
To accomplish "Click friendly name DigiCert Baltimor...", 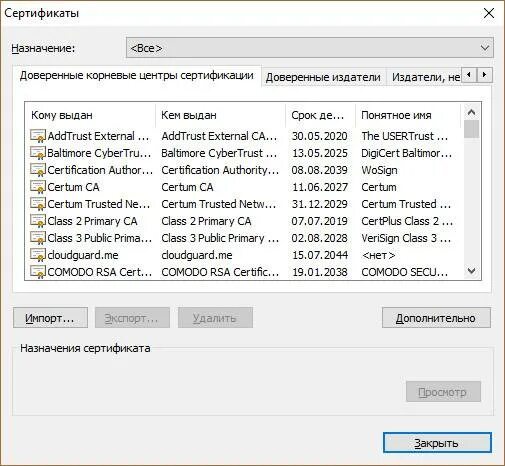I will coord(407,153).
